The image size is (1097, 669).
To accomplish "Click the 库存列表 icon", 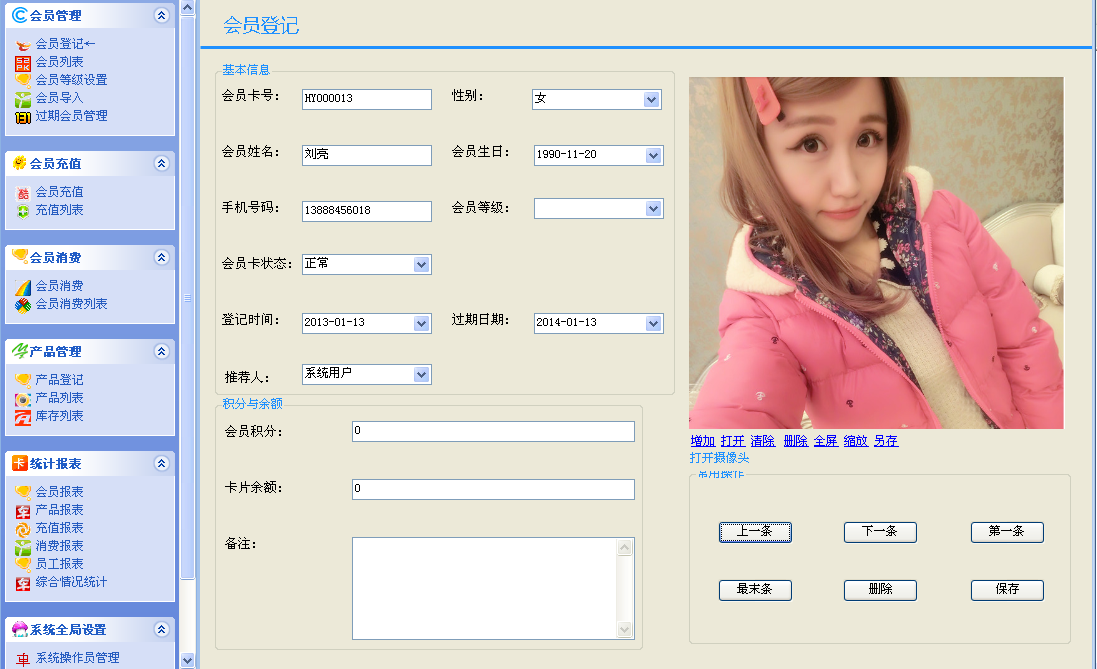I will 23,416.
